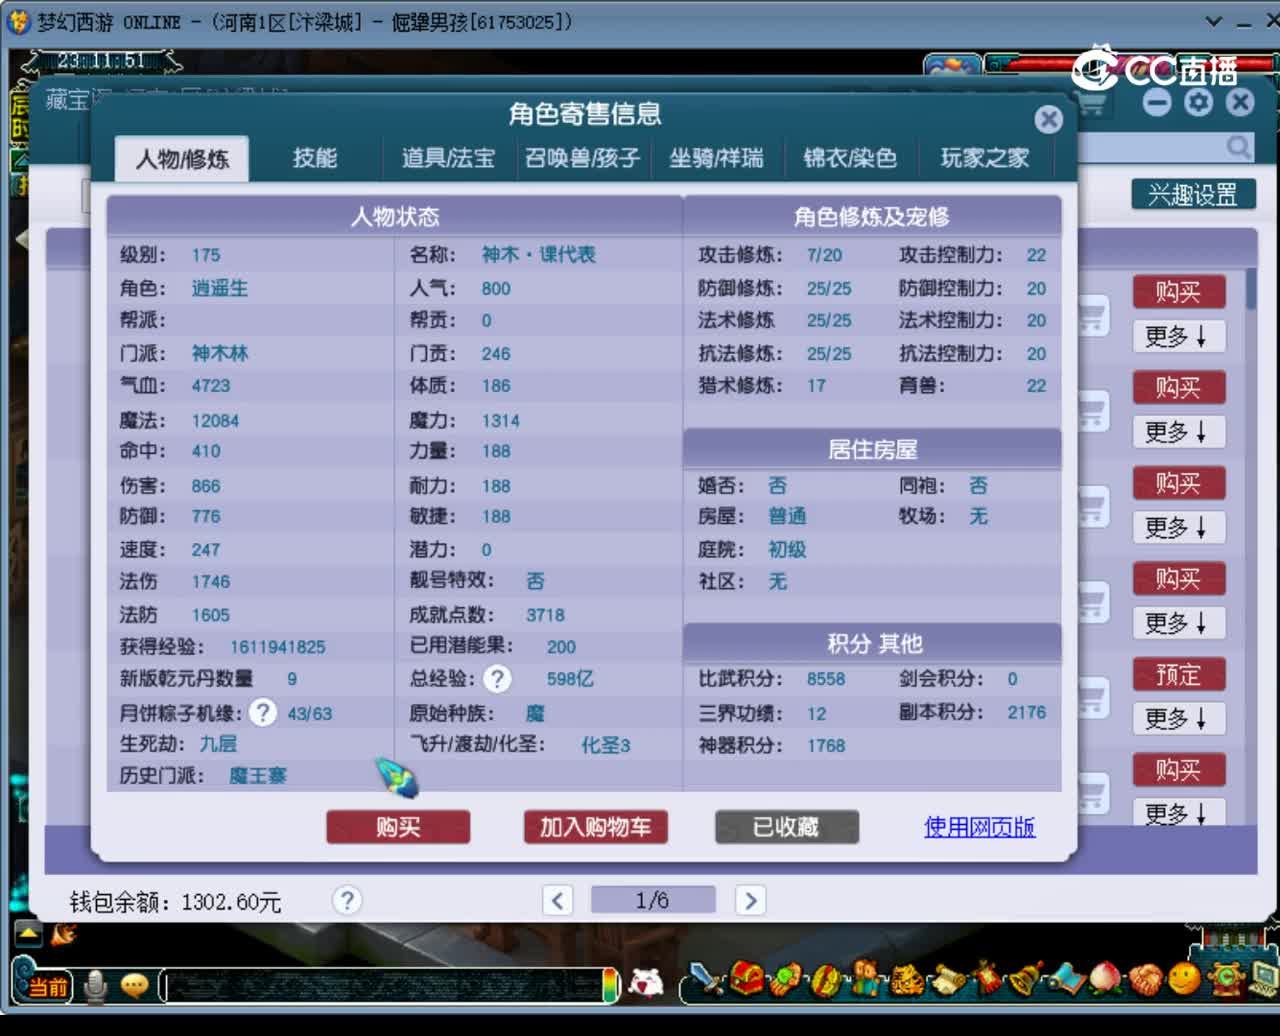Click the pink peach icon in bottom toolbar
Image resolution: width=1280 pixels, height=1036 pixels.
[1105, 979]
